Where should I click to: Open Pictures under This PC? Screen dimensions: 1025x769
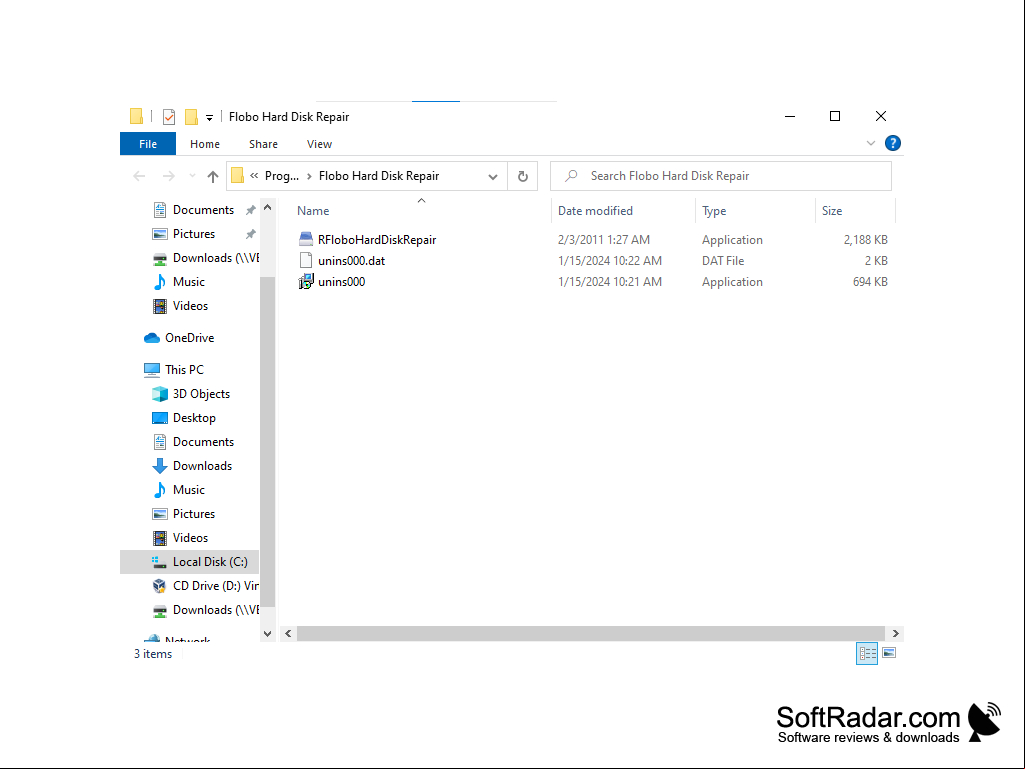pyautogui.click(x=193, y=514)
